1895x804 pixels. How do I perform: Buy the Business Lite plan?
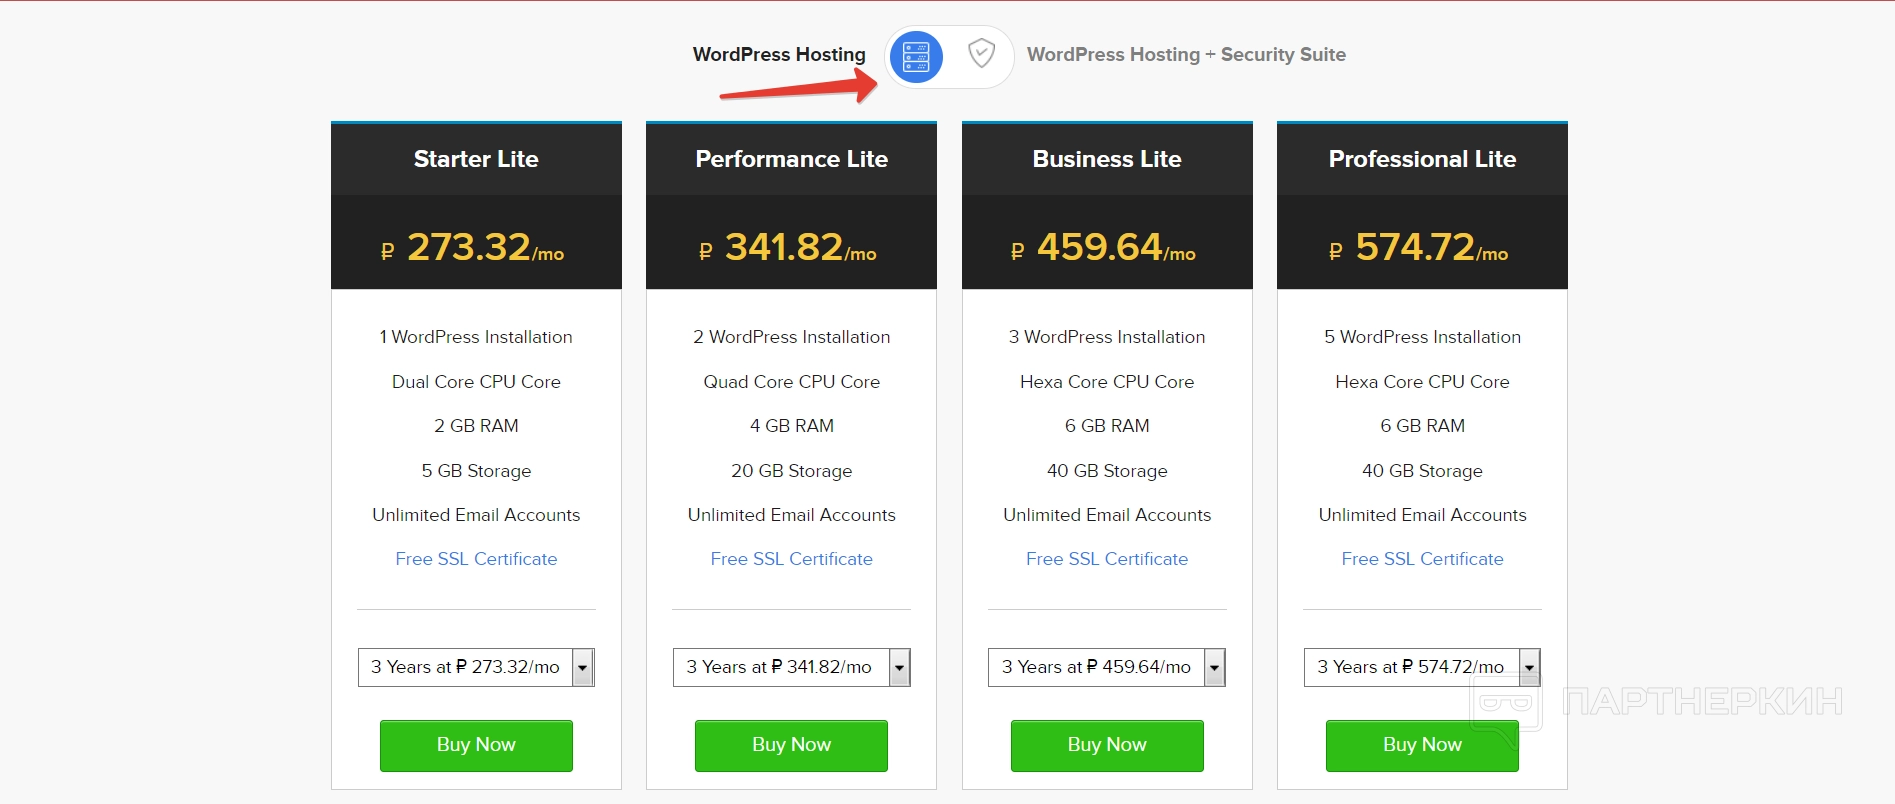tap(1106, 745)
